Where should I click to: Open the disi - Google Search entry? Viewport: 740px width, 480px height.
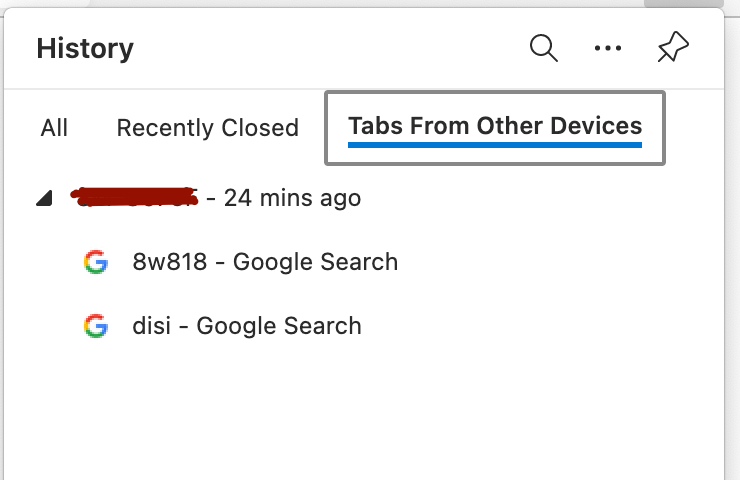point(247,326)
